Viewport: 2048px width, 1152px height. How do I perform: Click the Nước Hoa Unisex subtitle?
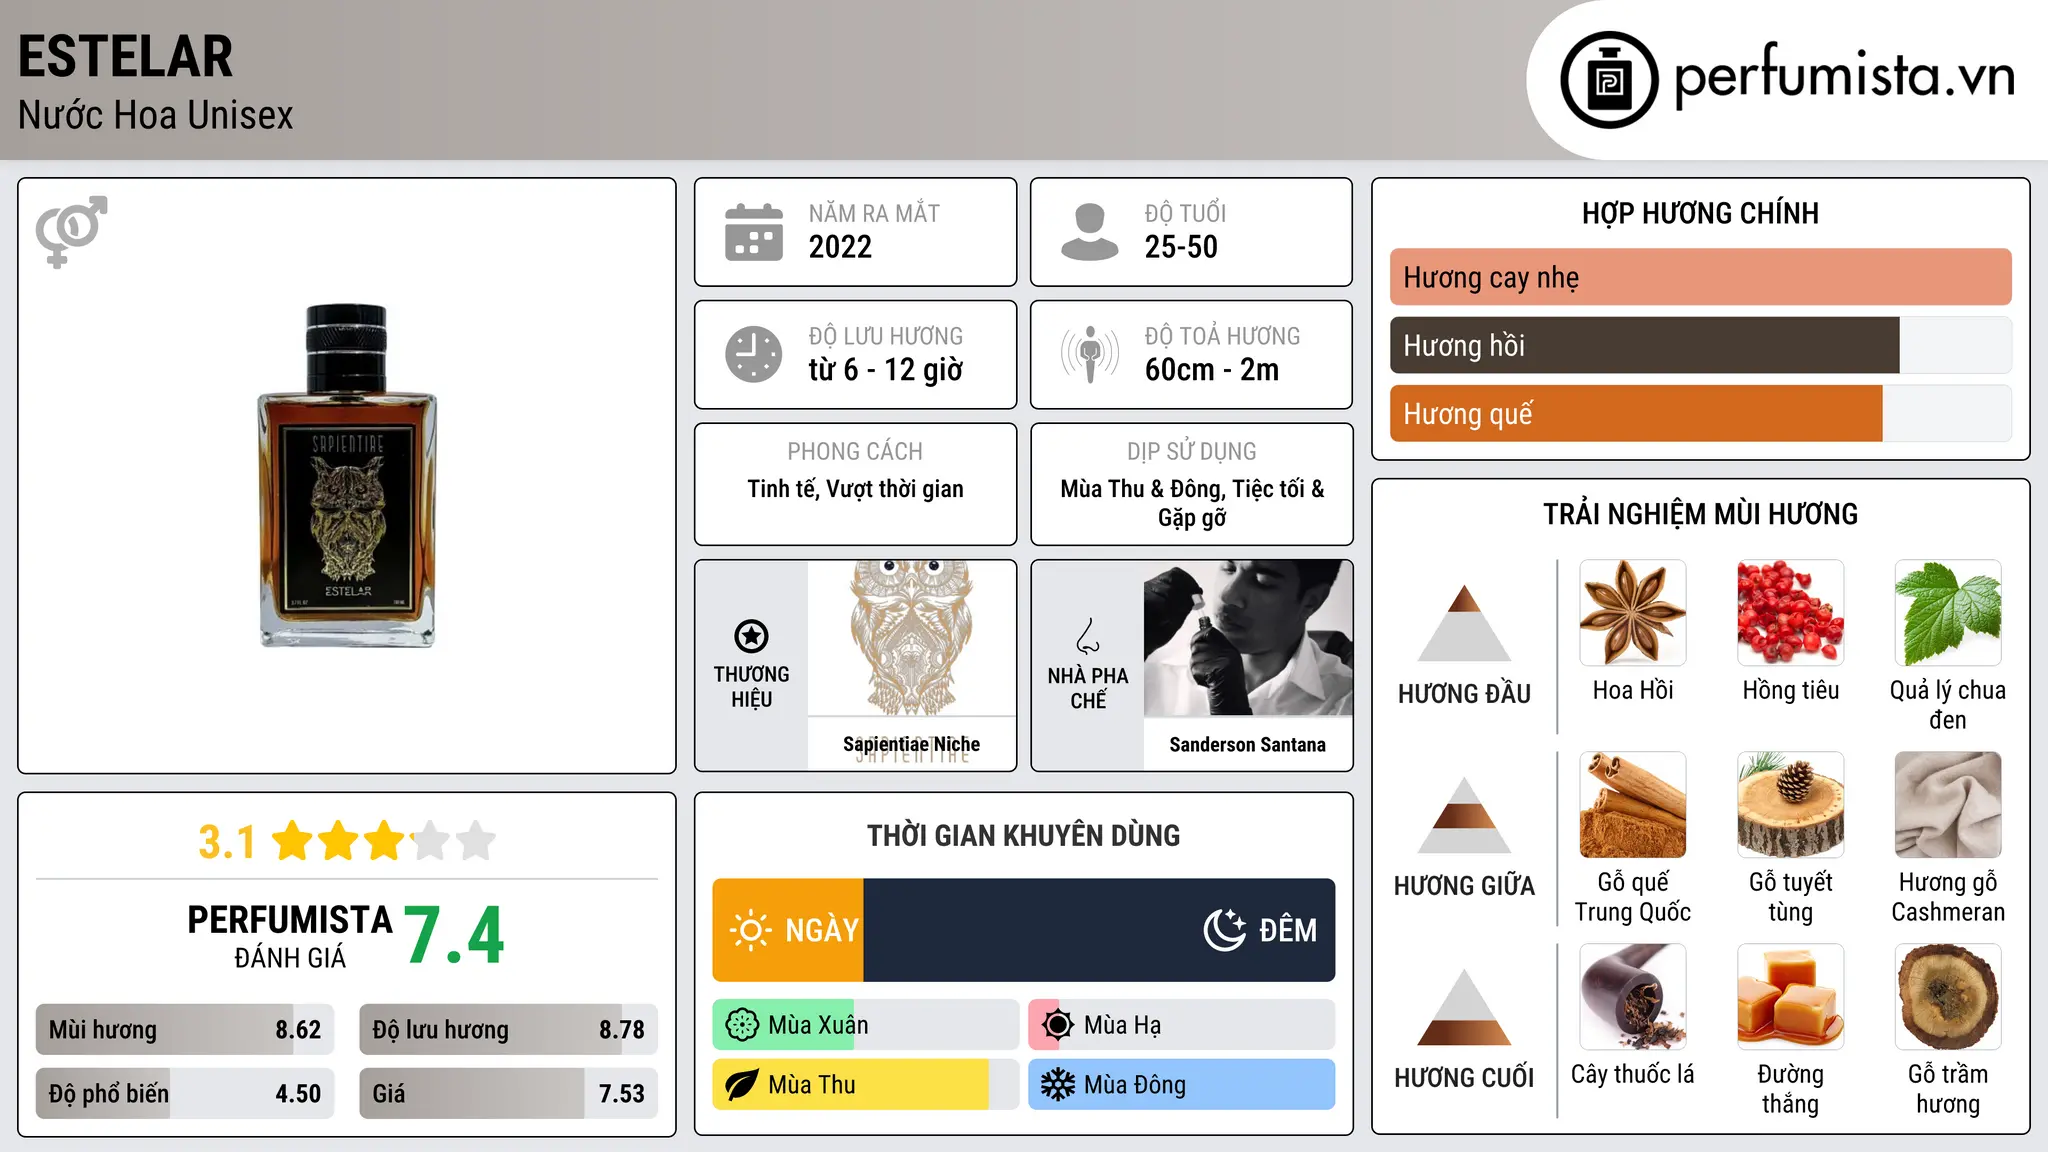155,115
